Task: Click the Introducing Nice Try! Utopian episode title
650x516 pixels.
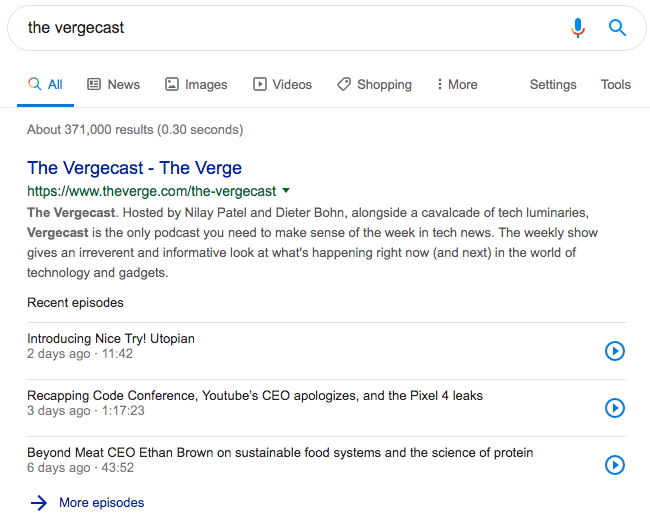Action: click(111, 339)
